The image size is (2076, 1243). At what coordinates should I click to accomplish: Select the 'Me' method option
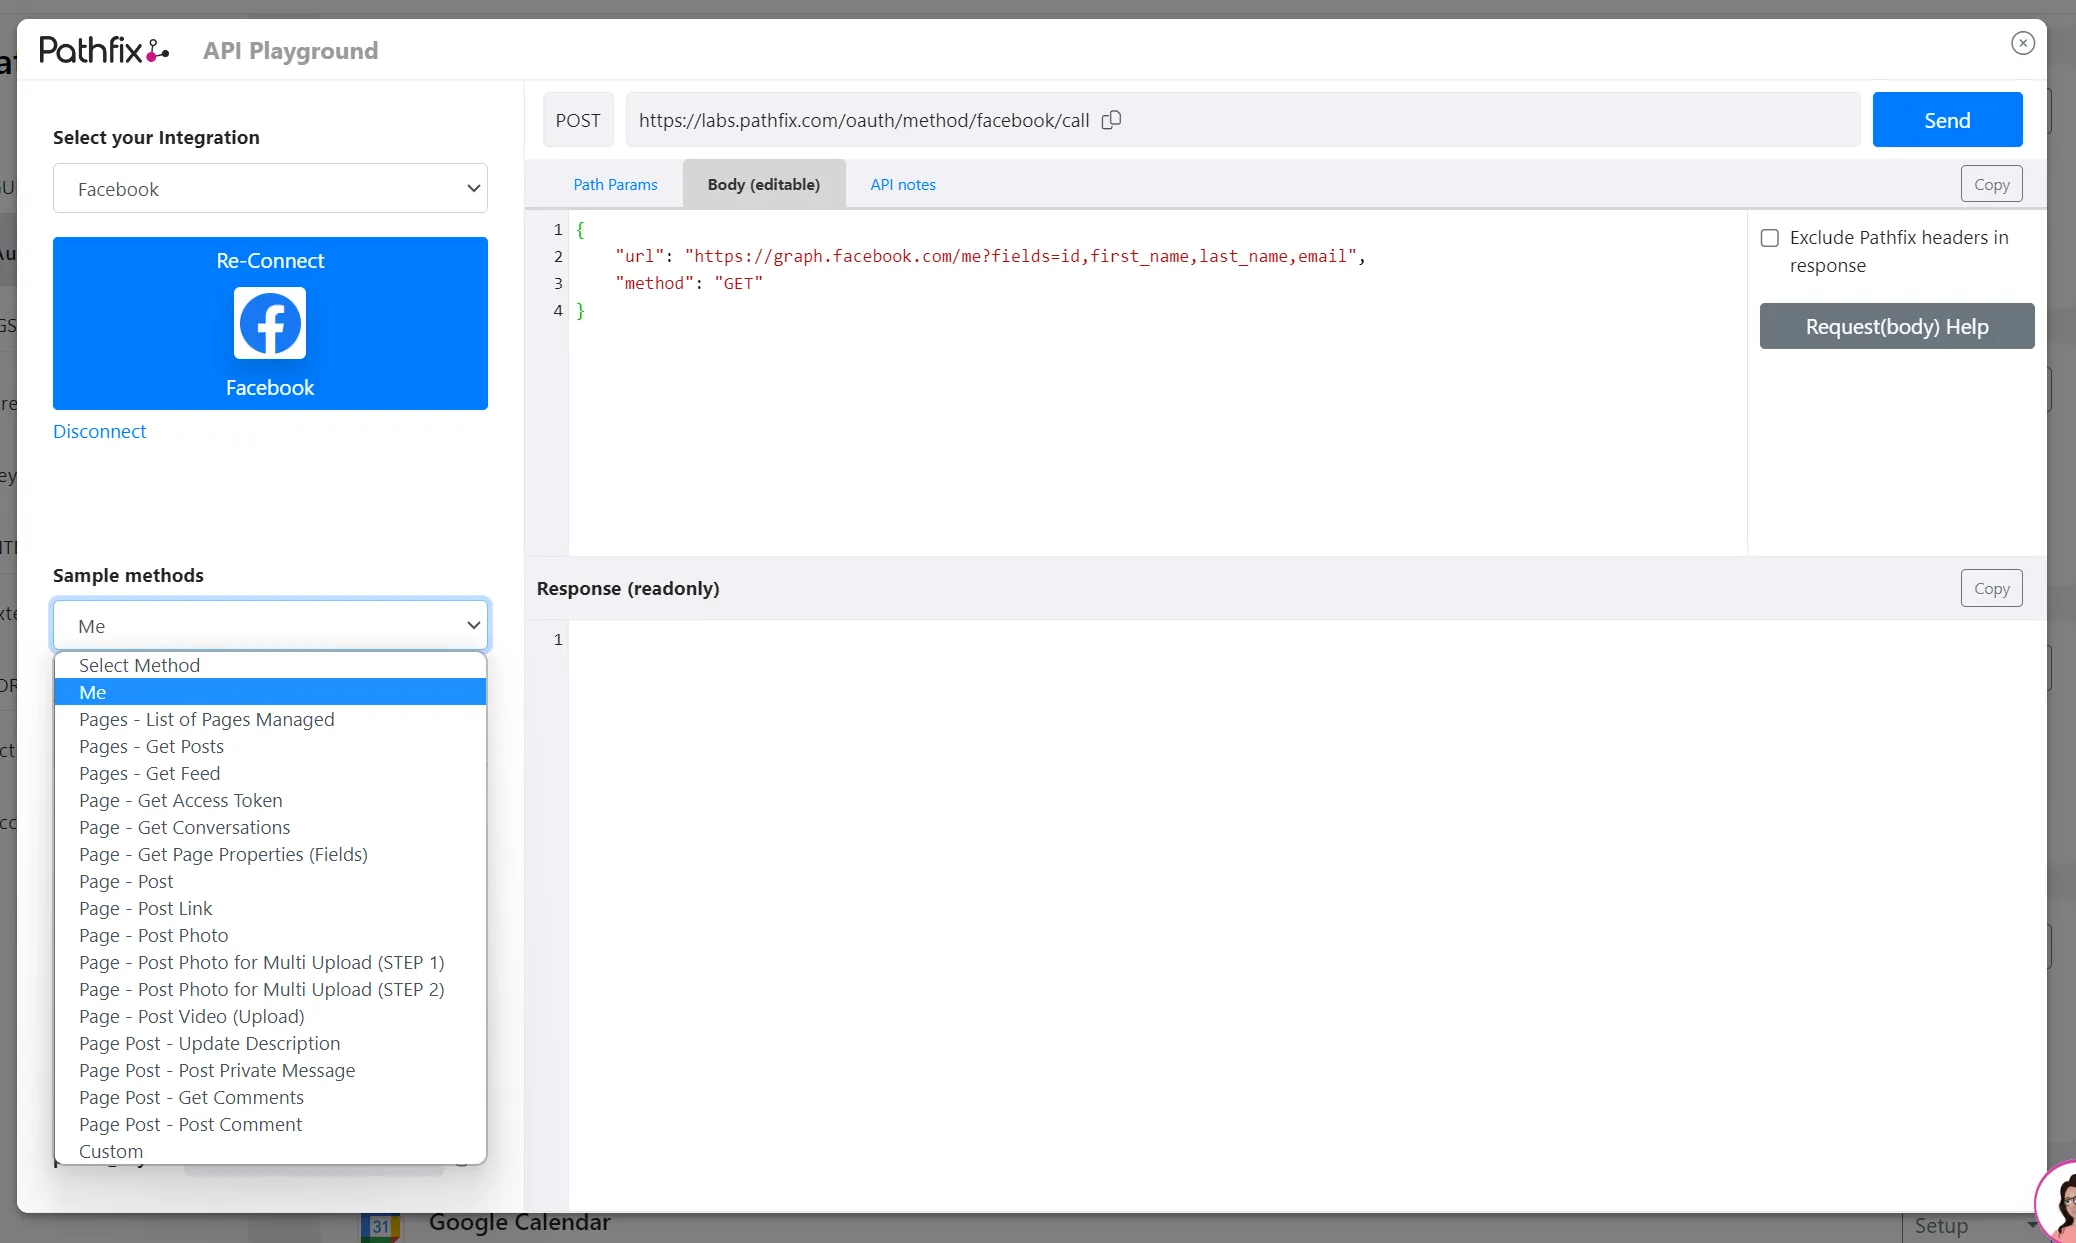click(270, 692)
